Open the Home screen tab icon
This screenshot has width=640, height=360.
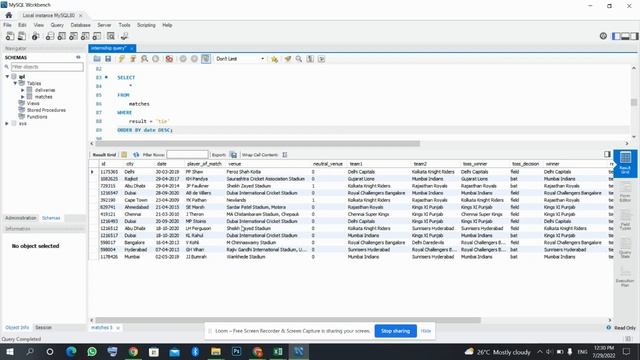pyautogui.click(x=9, y=15)
